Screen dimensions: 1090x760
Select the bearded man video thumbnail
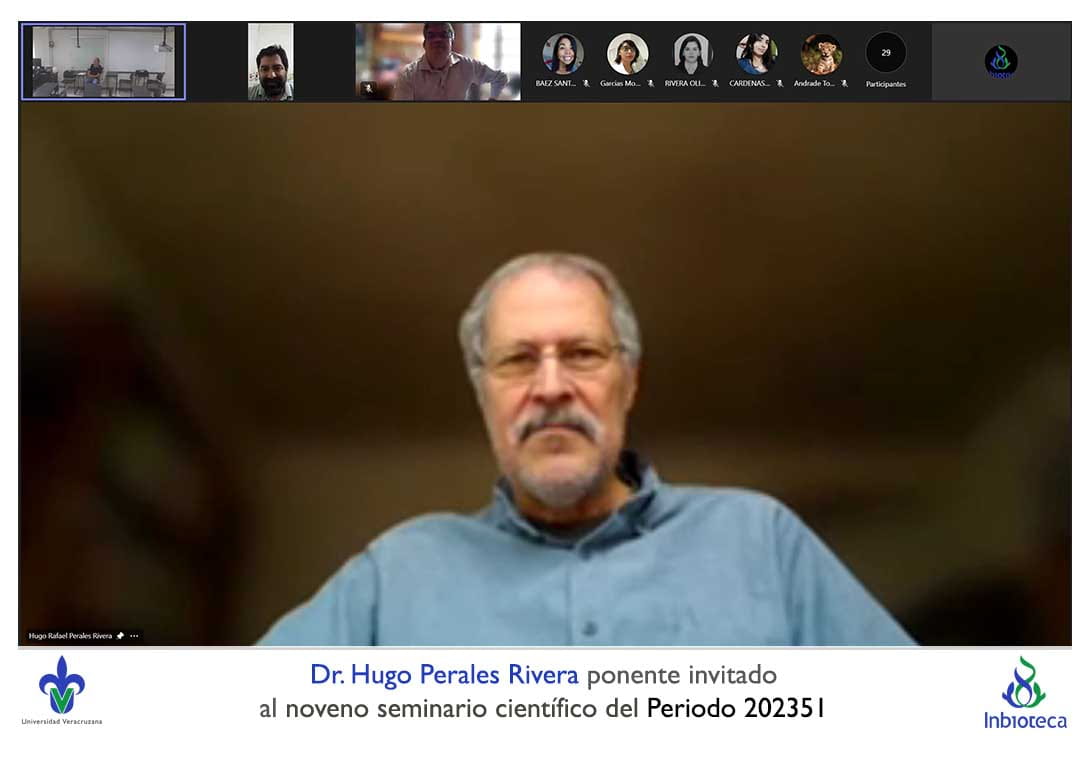pyautogui.click(x=271, y=62)
